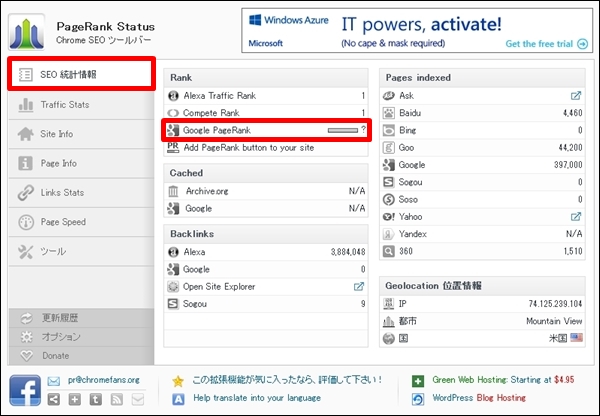Click Baidu indexed pages 4,460
This screenshot has height=416, width=600.
pyautogui.click(x=572, y=113)
